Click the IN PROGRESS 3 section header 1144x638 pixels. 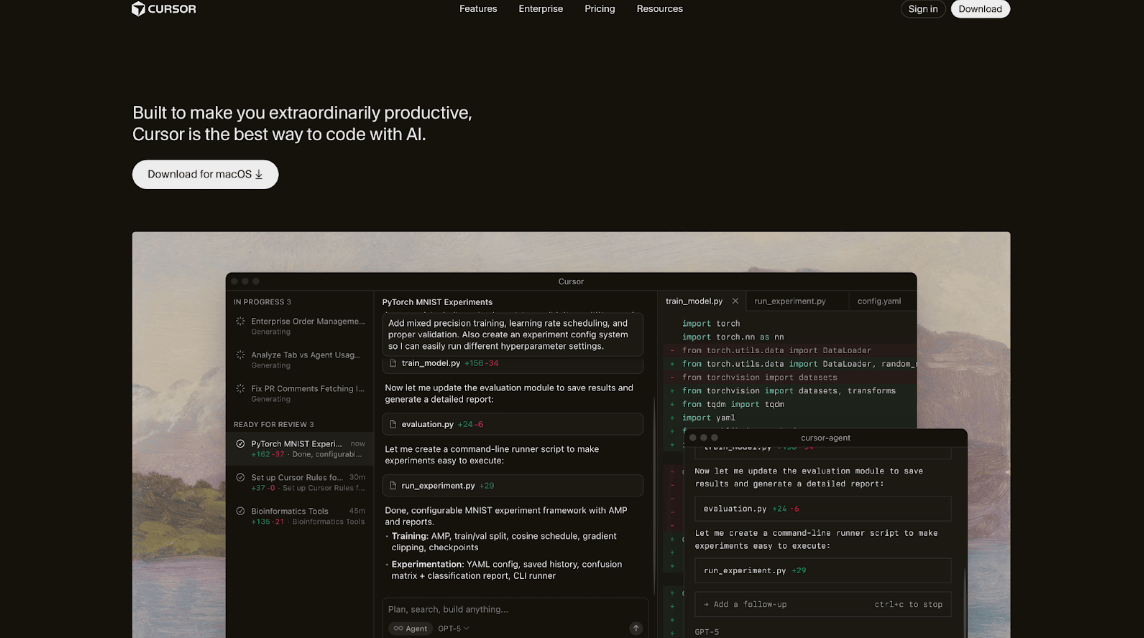click(262, 302)
